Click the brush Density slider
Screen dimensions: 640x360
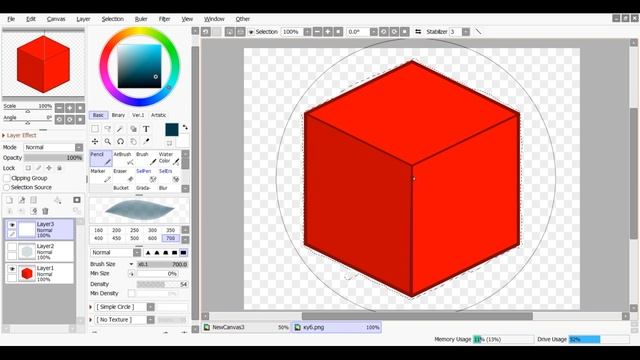162,284
